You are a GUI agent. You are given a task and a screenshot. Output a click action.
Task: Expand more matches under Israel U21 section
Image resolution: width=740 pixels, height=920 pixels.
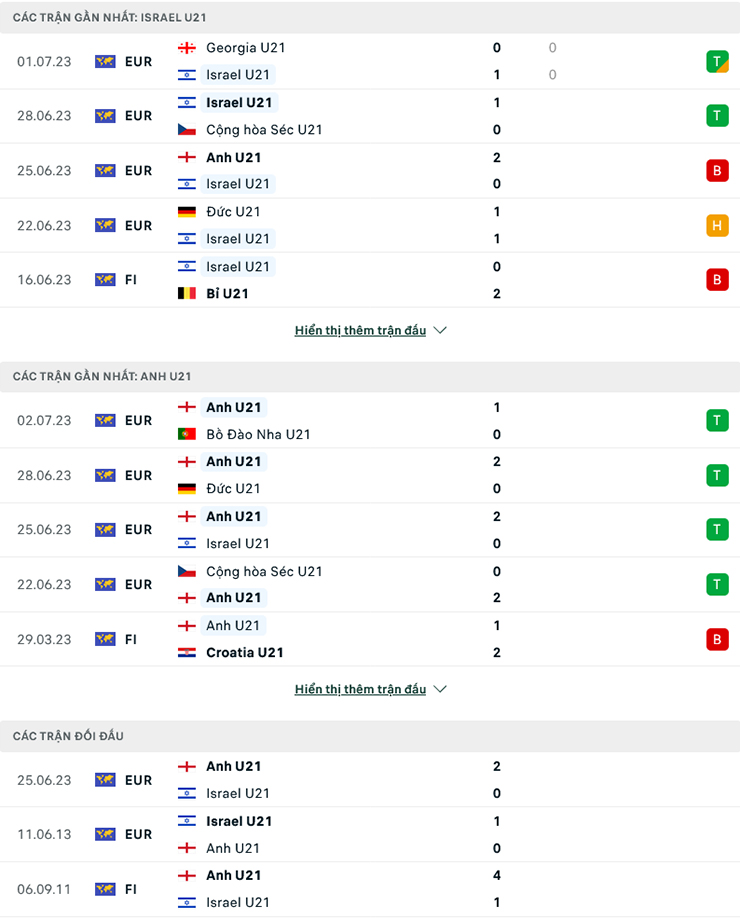[x=360, y=330]
